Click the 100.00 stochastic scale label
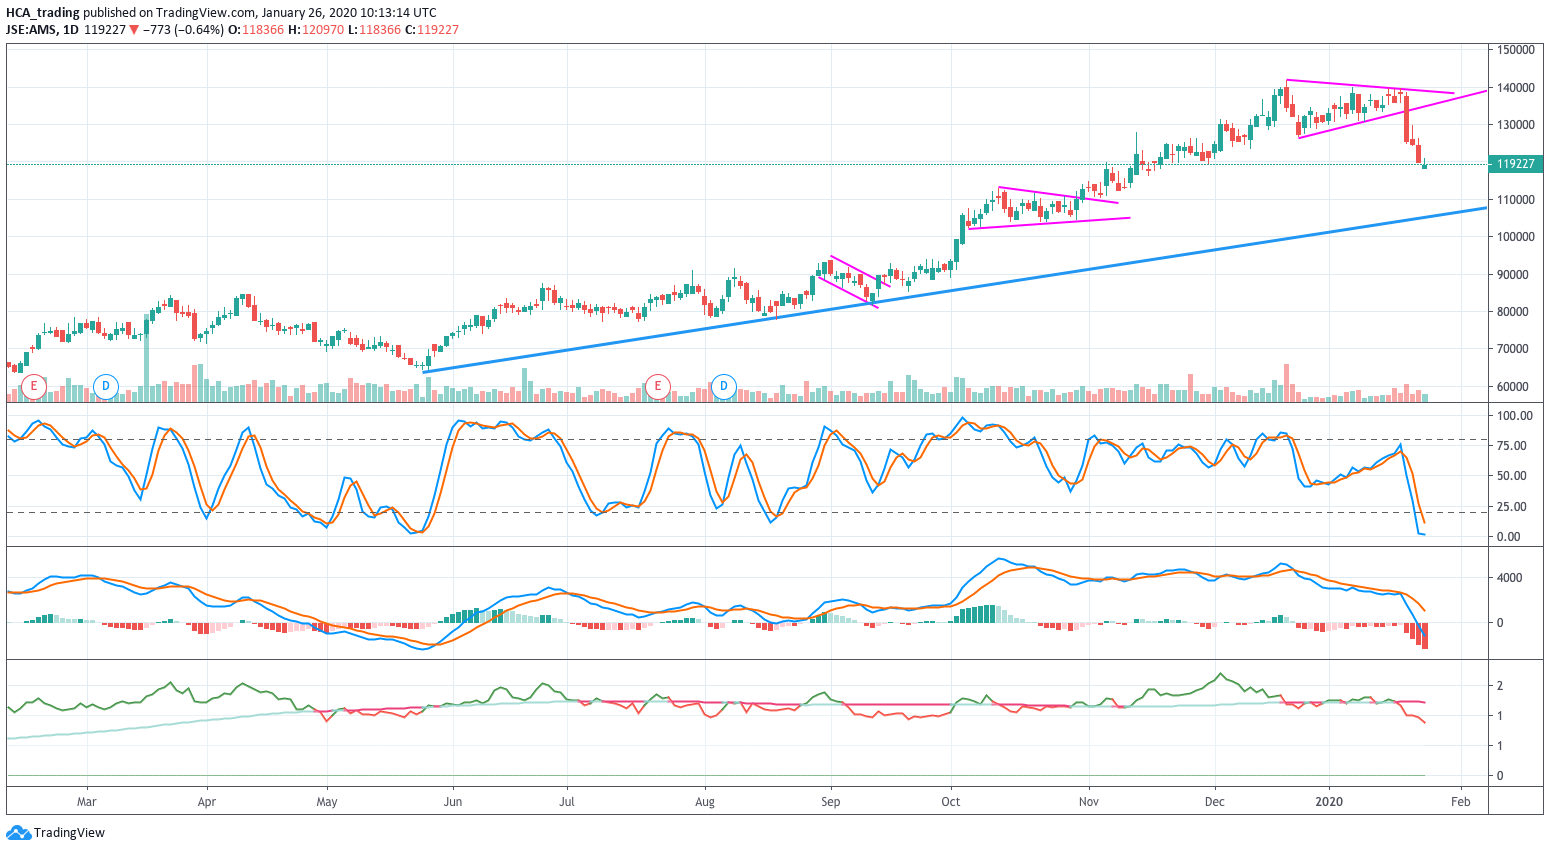The height and width of the screenshot is (851, 1550). tap(1515, 416)
